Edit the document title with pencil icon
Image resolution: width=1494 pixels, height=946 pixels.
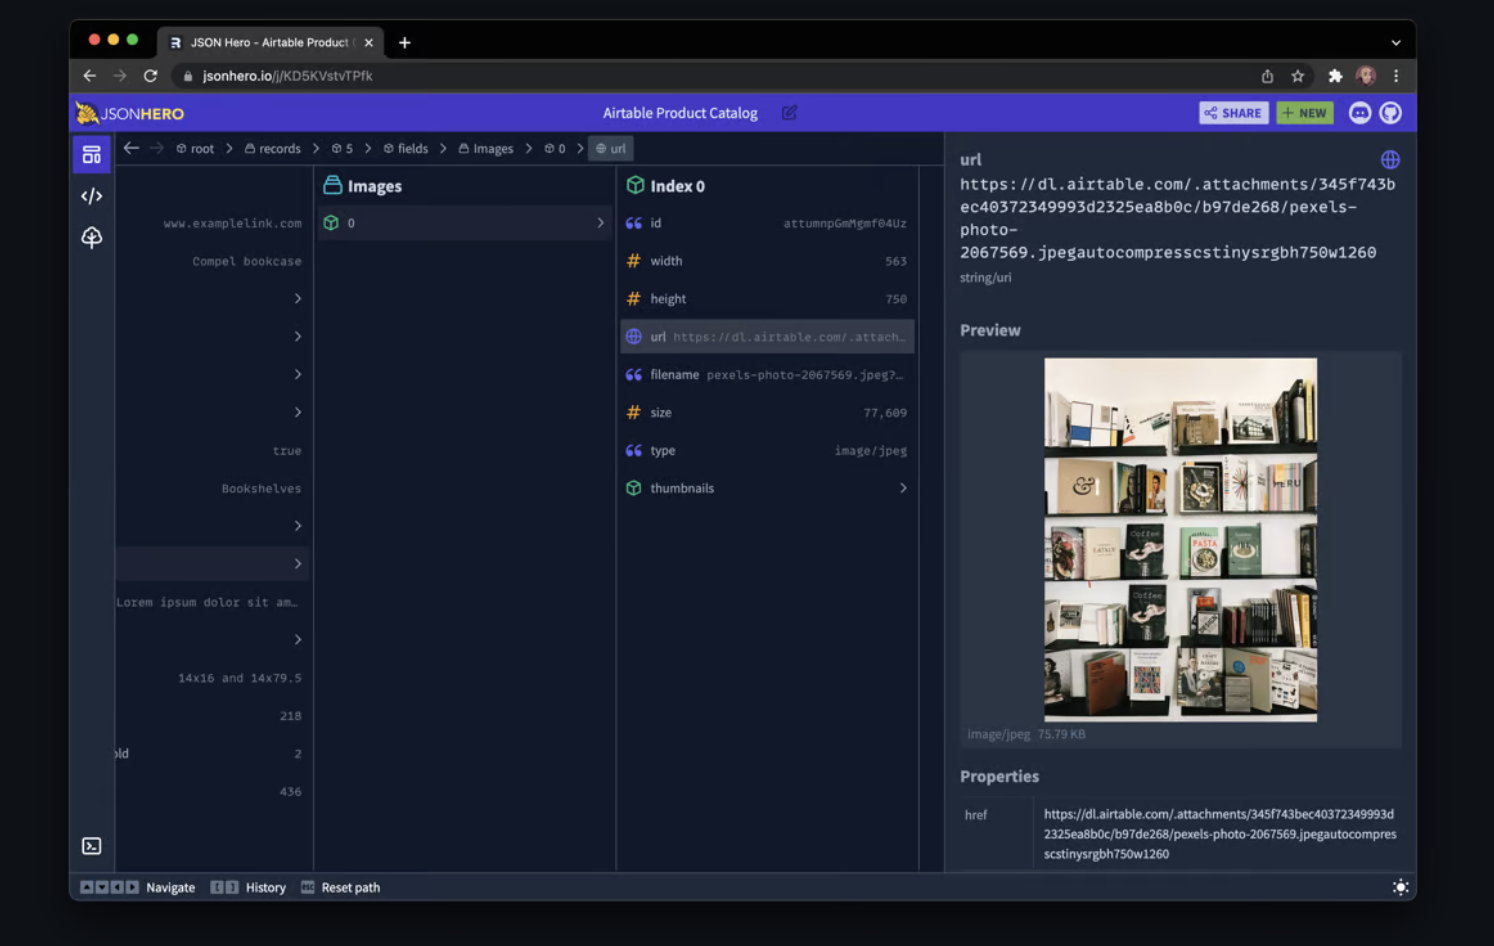789,113
